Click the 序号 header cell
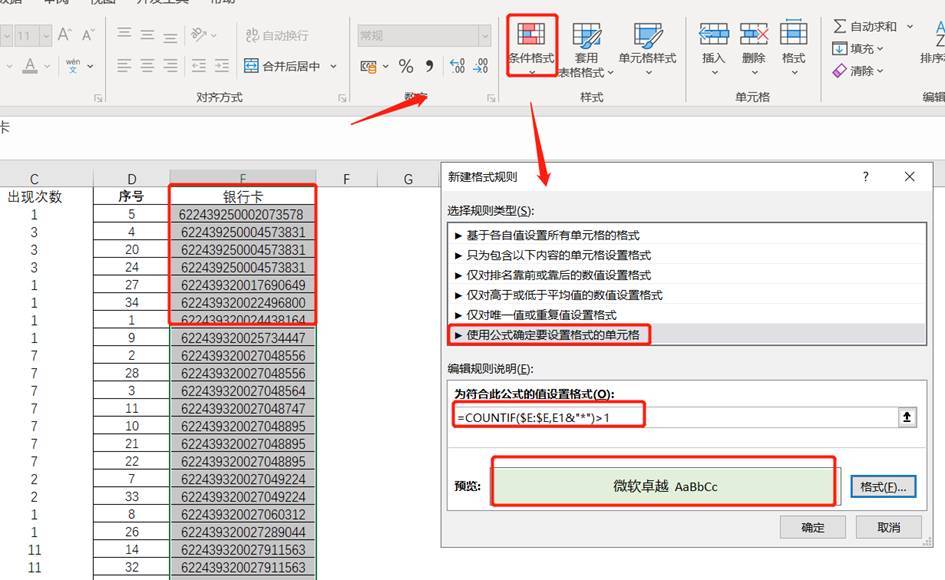 click(x=131, y=196)
